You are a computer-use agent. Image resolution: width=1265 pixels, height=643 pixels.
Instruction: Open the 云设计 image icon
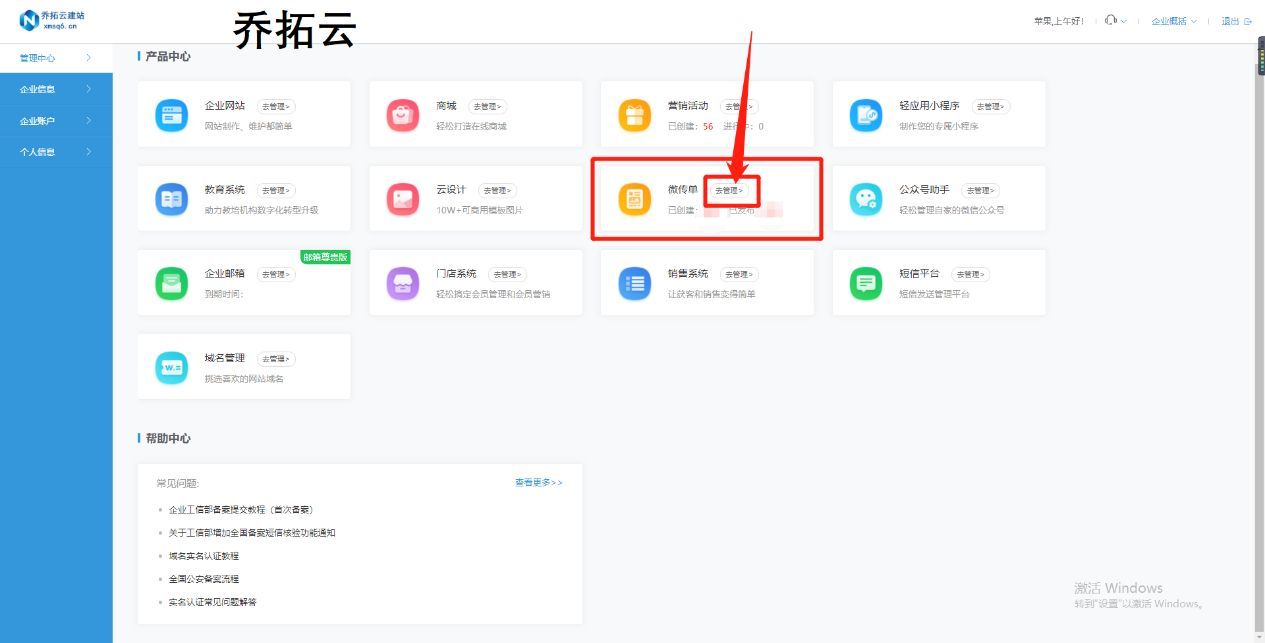point(403,199)
